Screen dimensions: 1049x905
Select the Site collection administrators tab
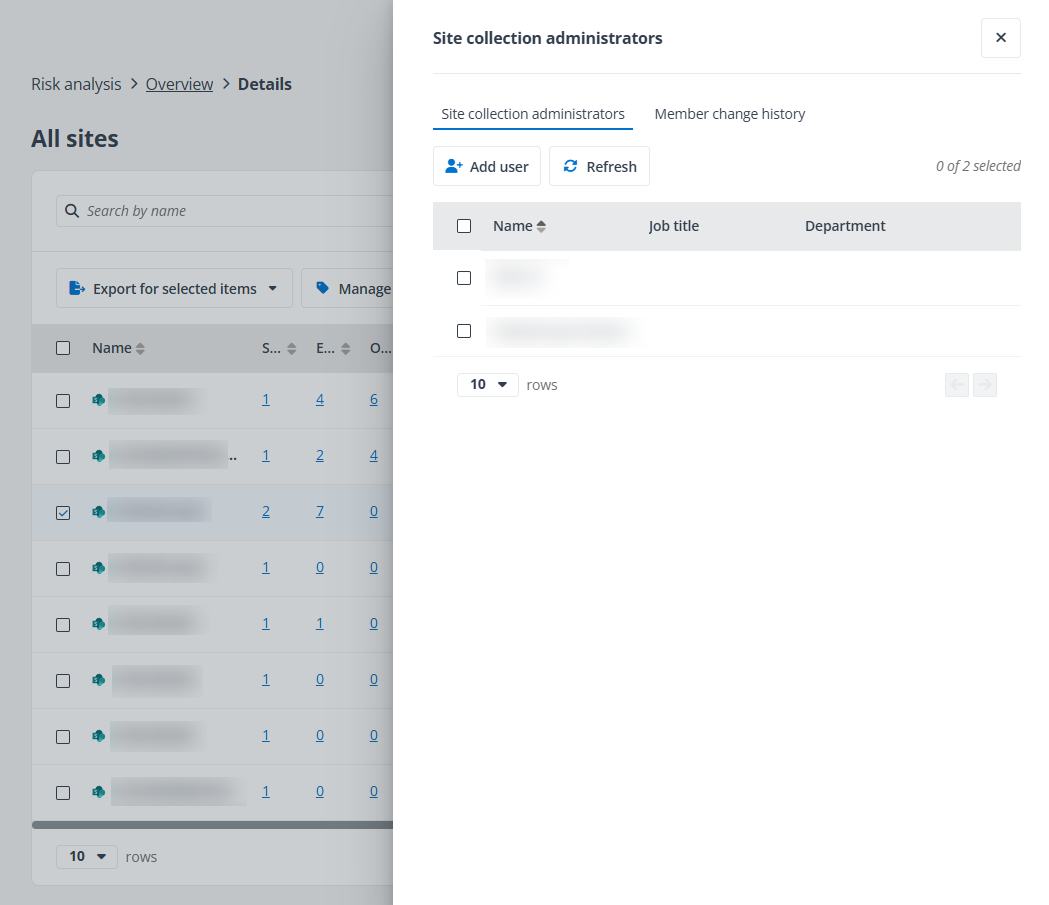pos(532,114)
